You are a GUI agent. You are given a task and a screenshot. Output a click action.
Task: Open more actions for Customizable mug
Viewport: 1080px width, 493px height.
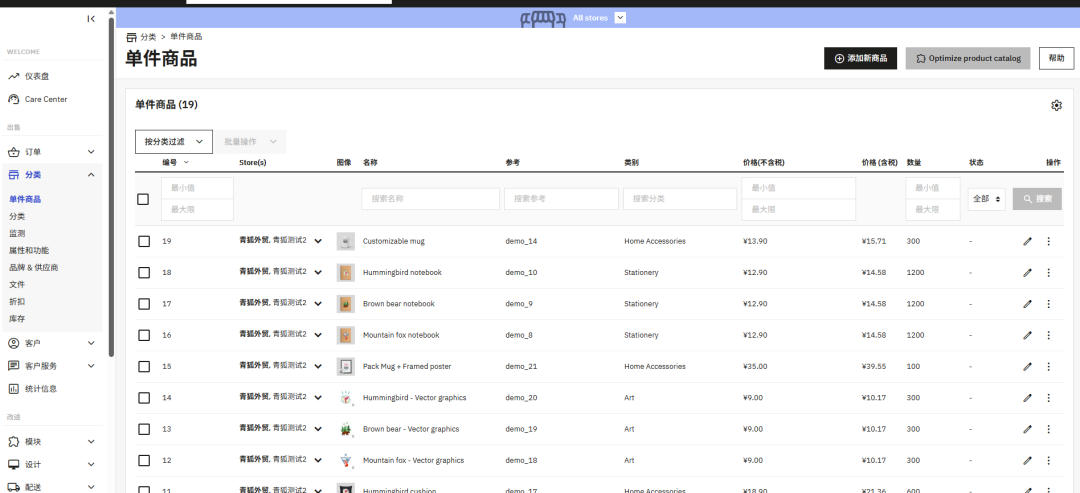tap(1048, 242)
